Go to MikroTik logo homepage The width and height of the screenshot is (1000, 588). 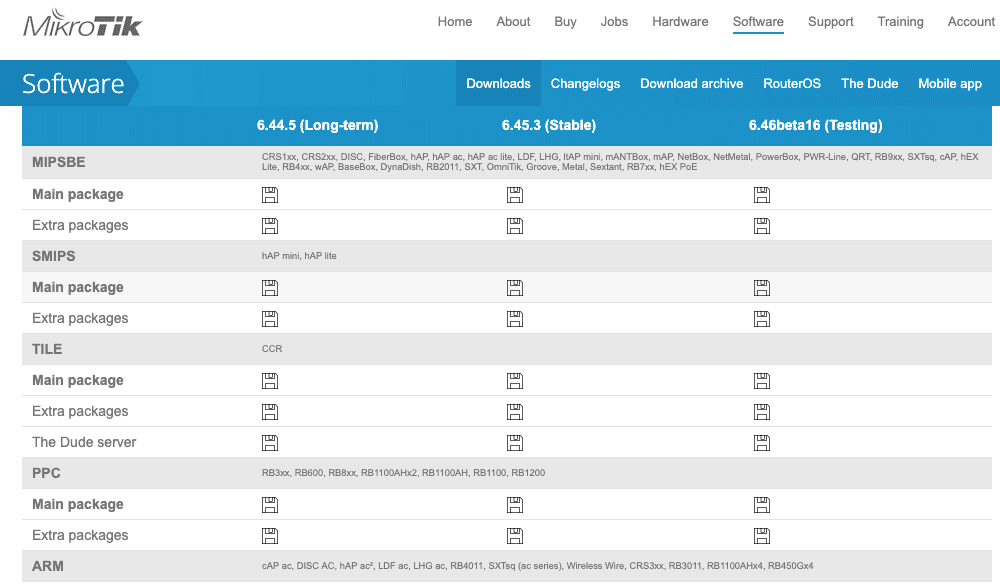[83, 24]
